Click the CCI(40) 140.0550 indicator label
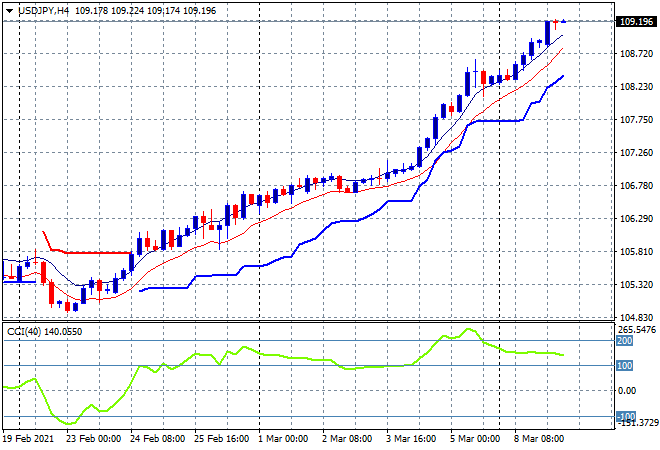The height and width of the screenshot is (450, 660). pyautogui.click(x=45, y=332)
